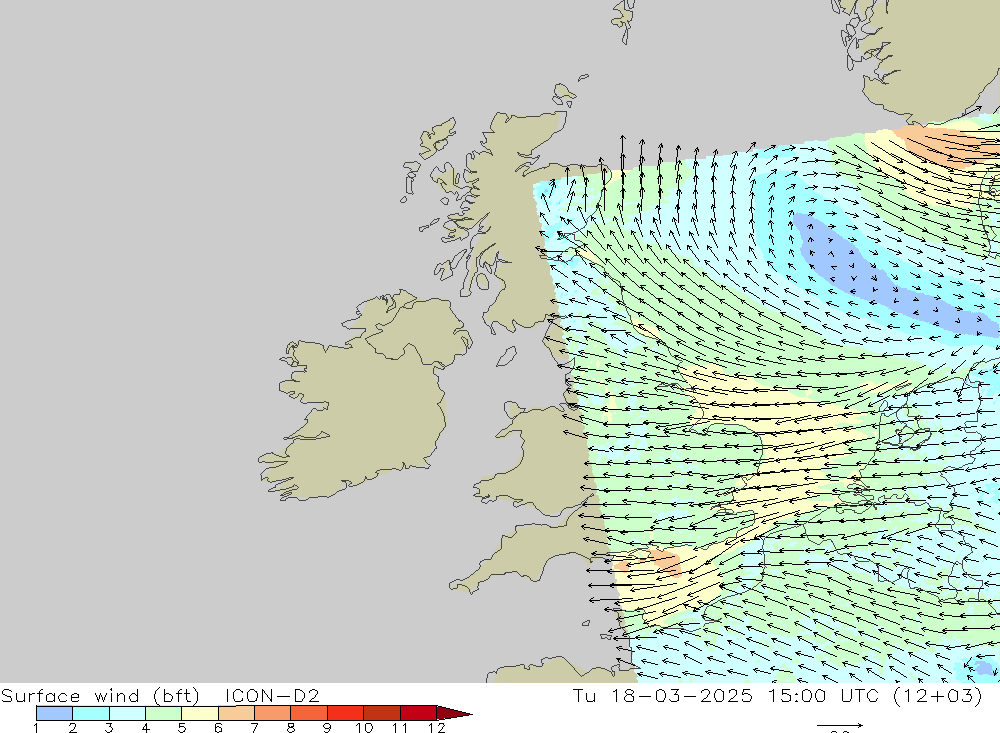Click the Beaufort 10 dark red-brown swatch

point(381,713)
